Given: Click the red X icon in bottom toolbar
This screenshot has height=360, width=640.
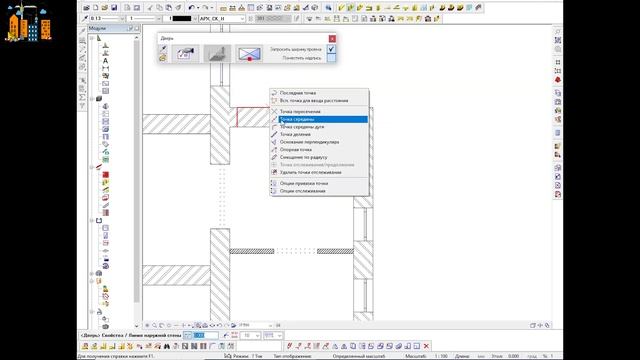Looking at the screenshot, I should (x=426, y=346).
